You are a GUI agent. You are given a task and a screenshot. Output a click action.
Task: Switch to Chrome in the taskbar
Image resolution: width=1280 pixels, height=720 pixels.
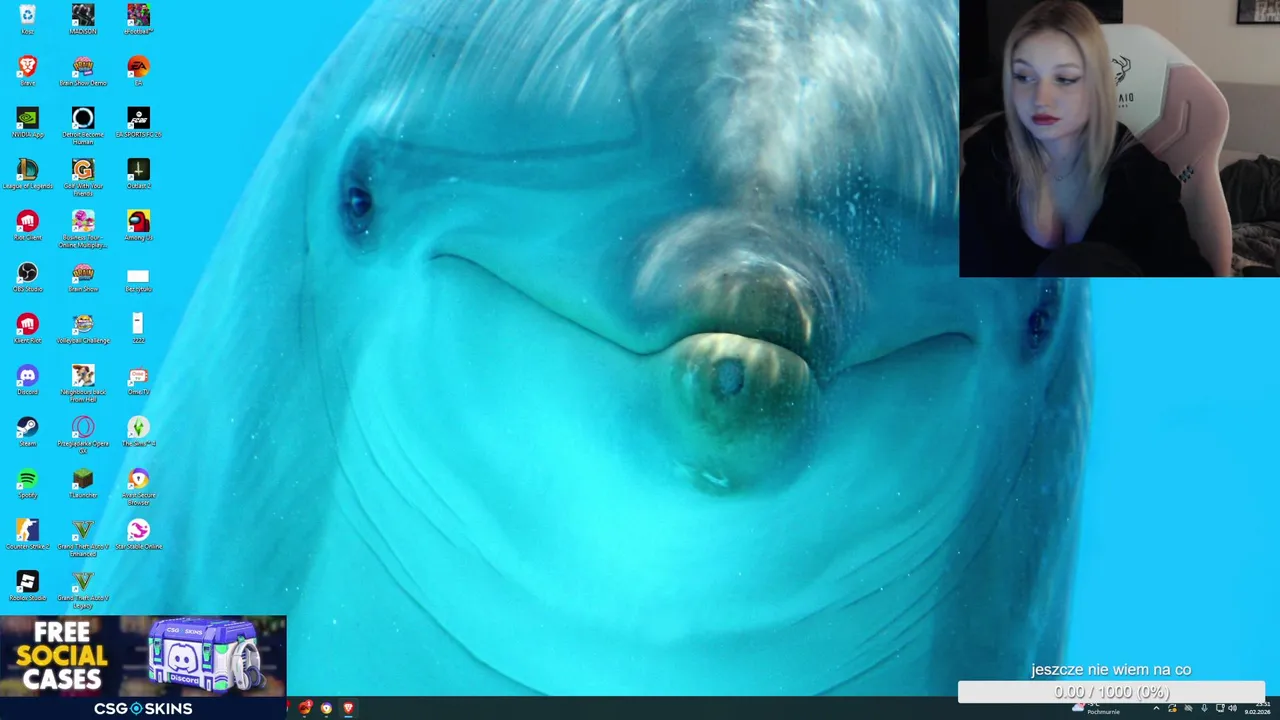[326, 708]
